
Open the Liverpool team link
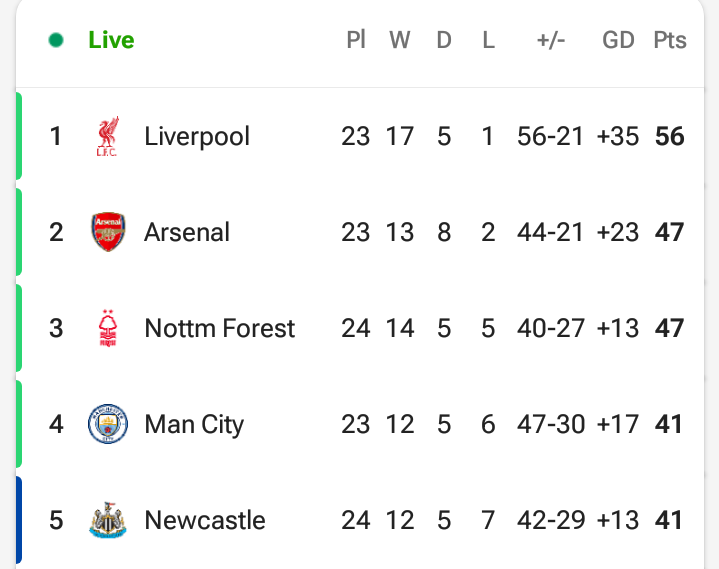click(x=197, y=136)
